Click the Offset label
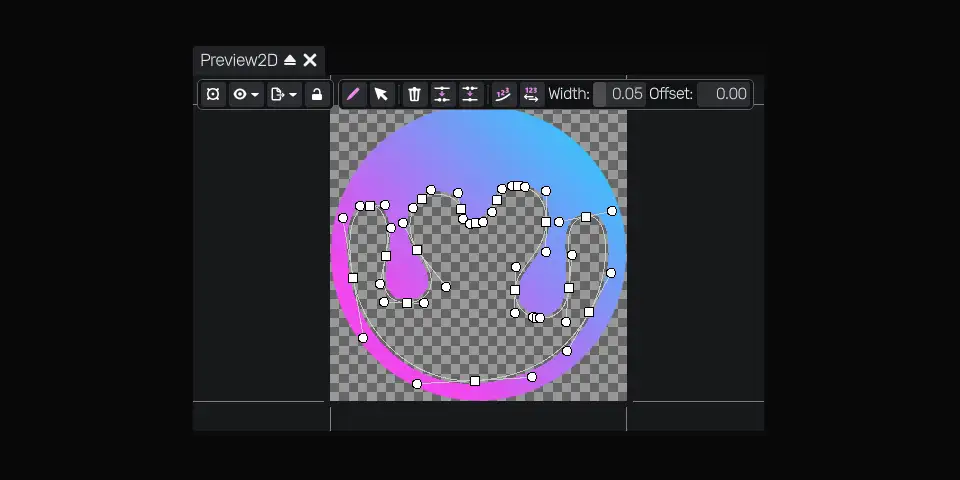The image size is (960, 480). coord(671,94)
